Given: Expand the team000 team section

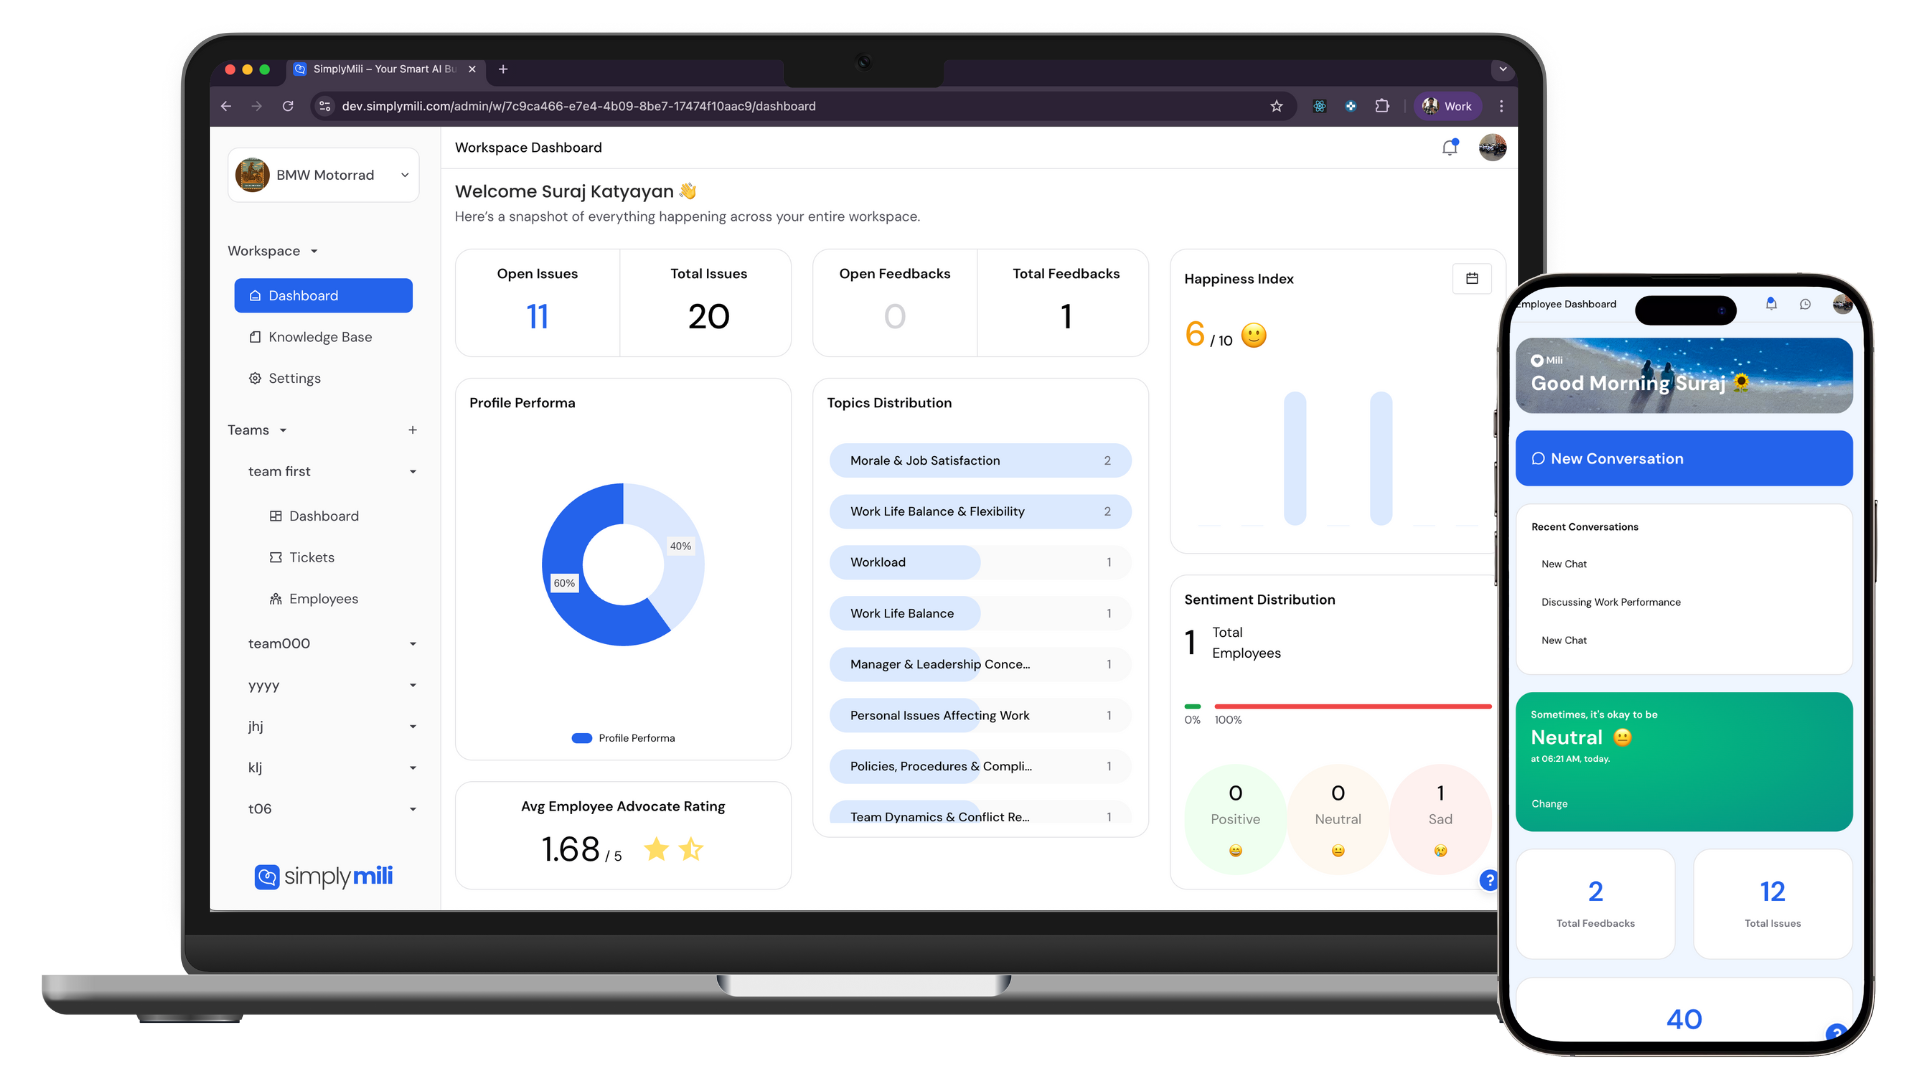Looking at the screenshot, I should click(x=412, y=644).
